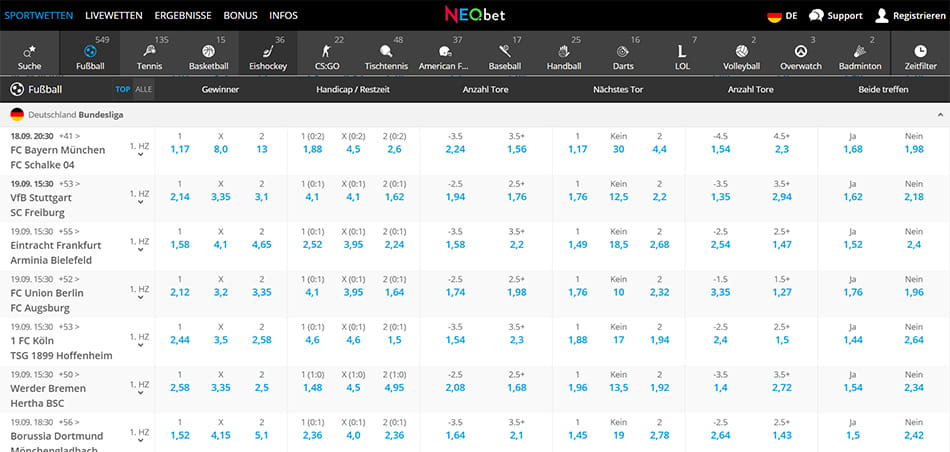Open the Zeitfilter clock icon

point(920,51)
